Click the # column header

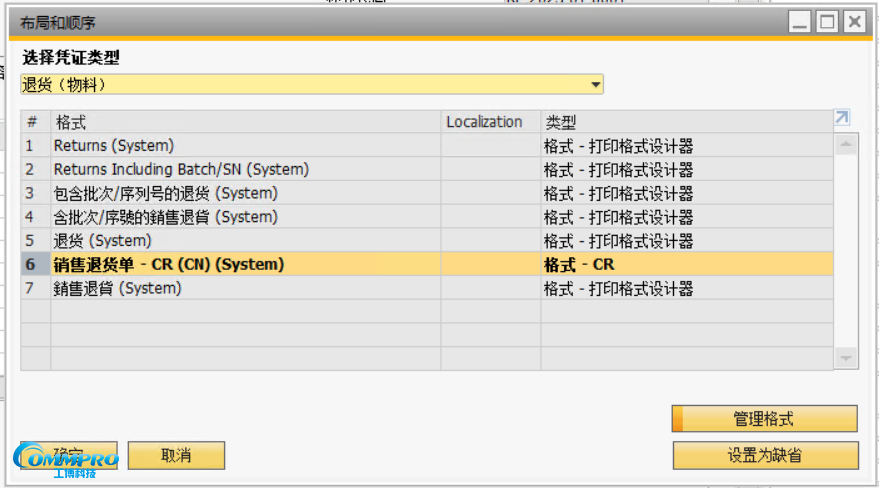pyautogui.click(x=34, y=122)
